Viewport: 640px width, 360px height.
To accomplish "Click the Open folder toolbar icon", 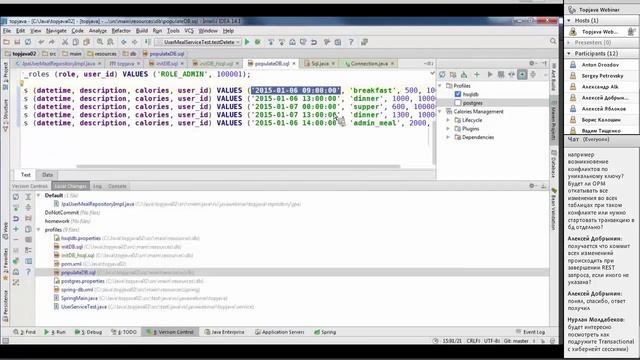I will coord(7,42).
